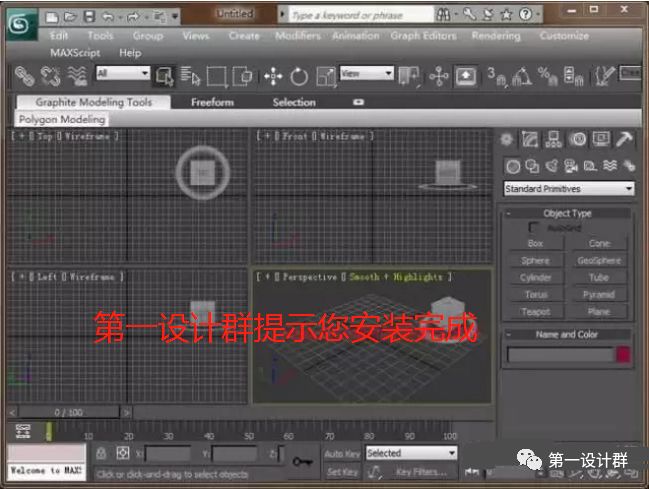Expand the Graphite ribbon minimize toggle
The width and height of the screenshot is (649, 489).
358,102
